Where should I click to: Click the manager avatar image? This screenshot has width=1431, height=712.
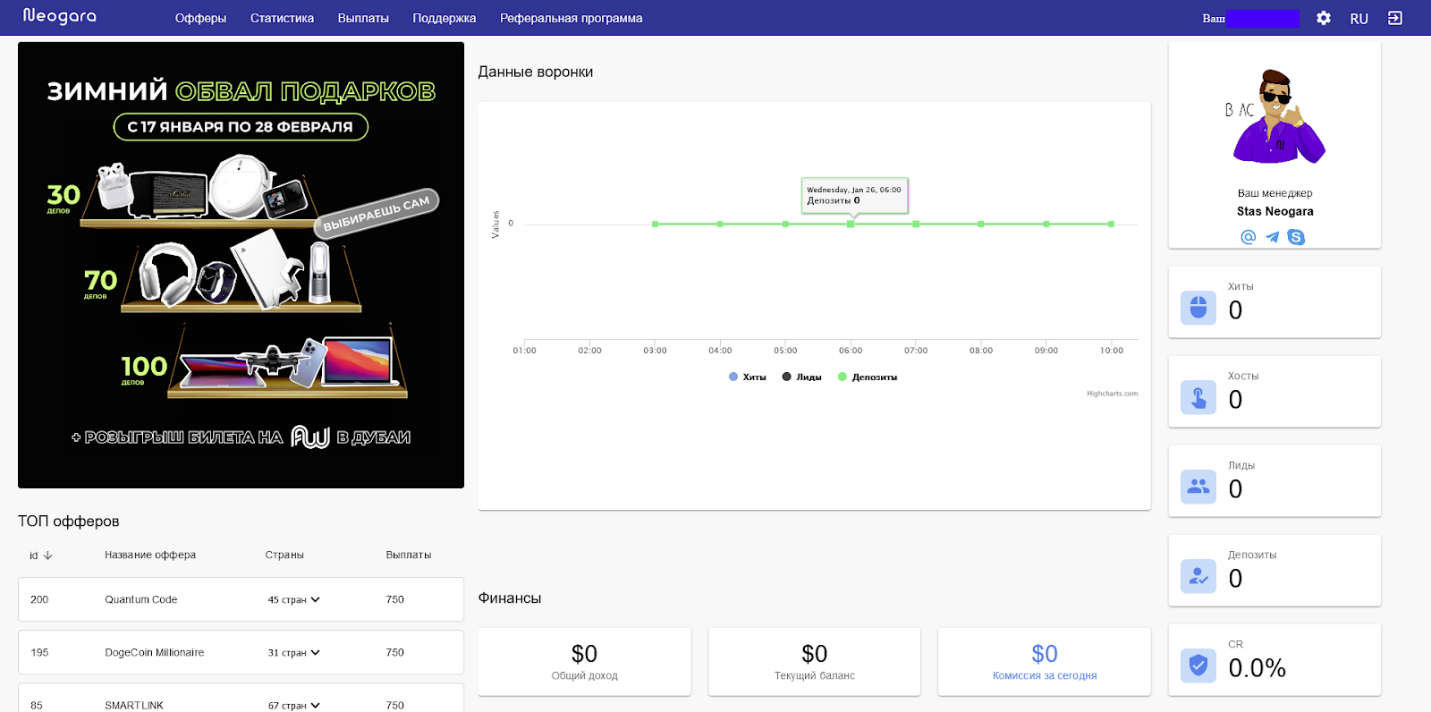[1275, 117]
